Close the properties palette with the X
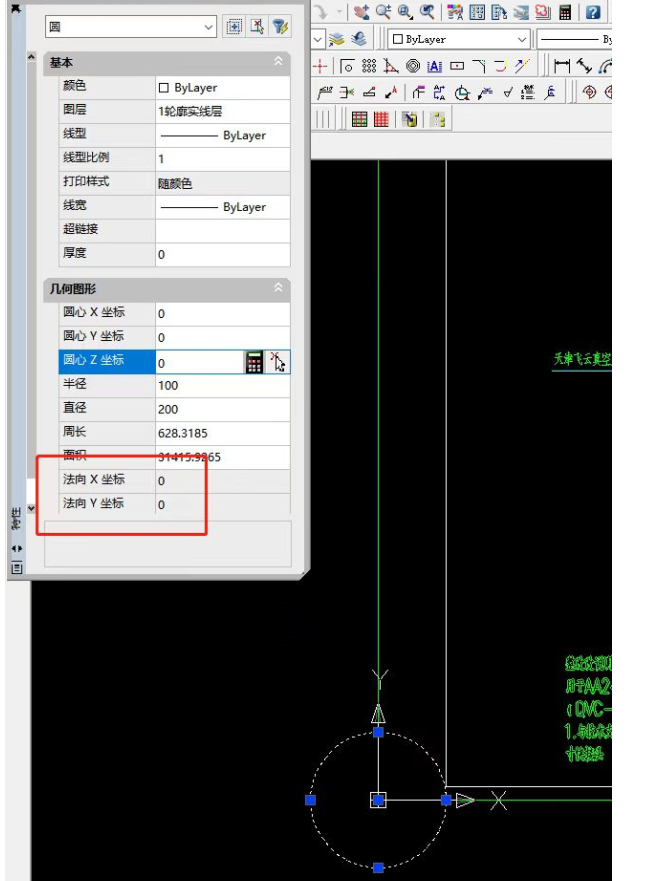This screenshot has width=645, height=881. tap(16, 9)
